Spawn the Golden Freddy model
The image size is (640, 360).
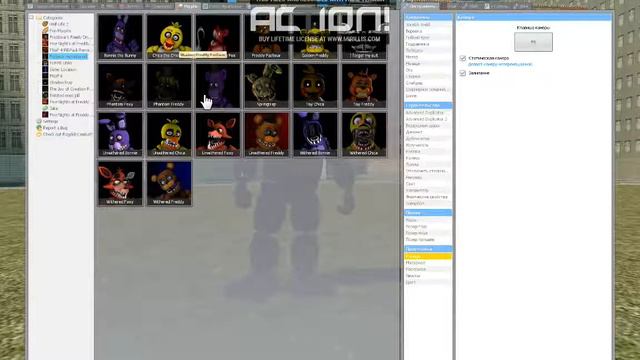point(315,37)
